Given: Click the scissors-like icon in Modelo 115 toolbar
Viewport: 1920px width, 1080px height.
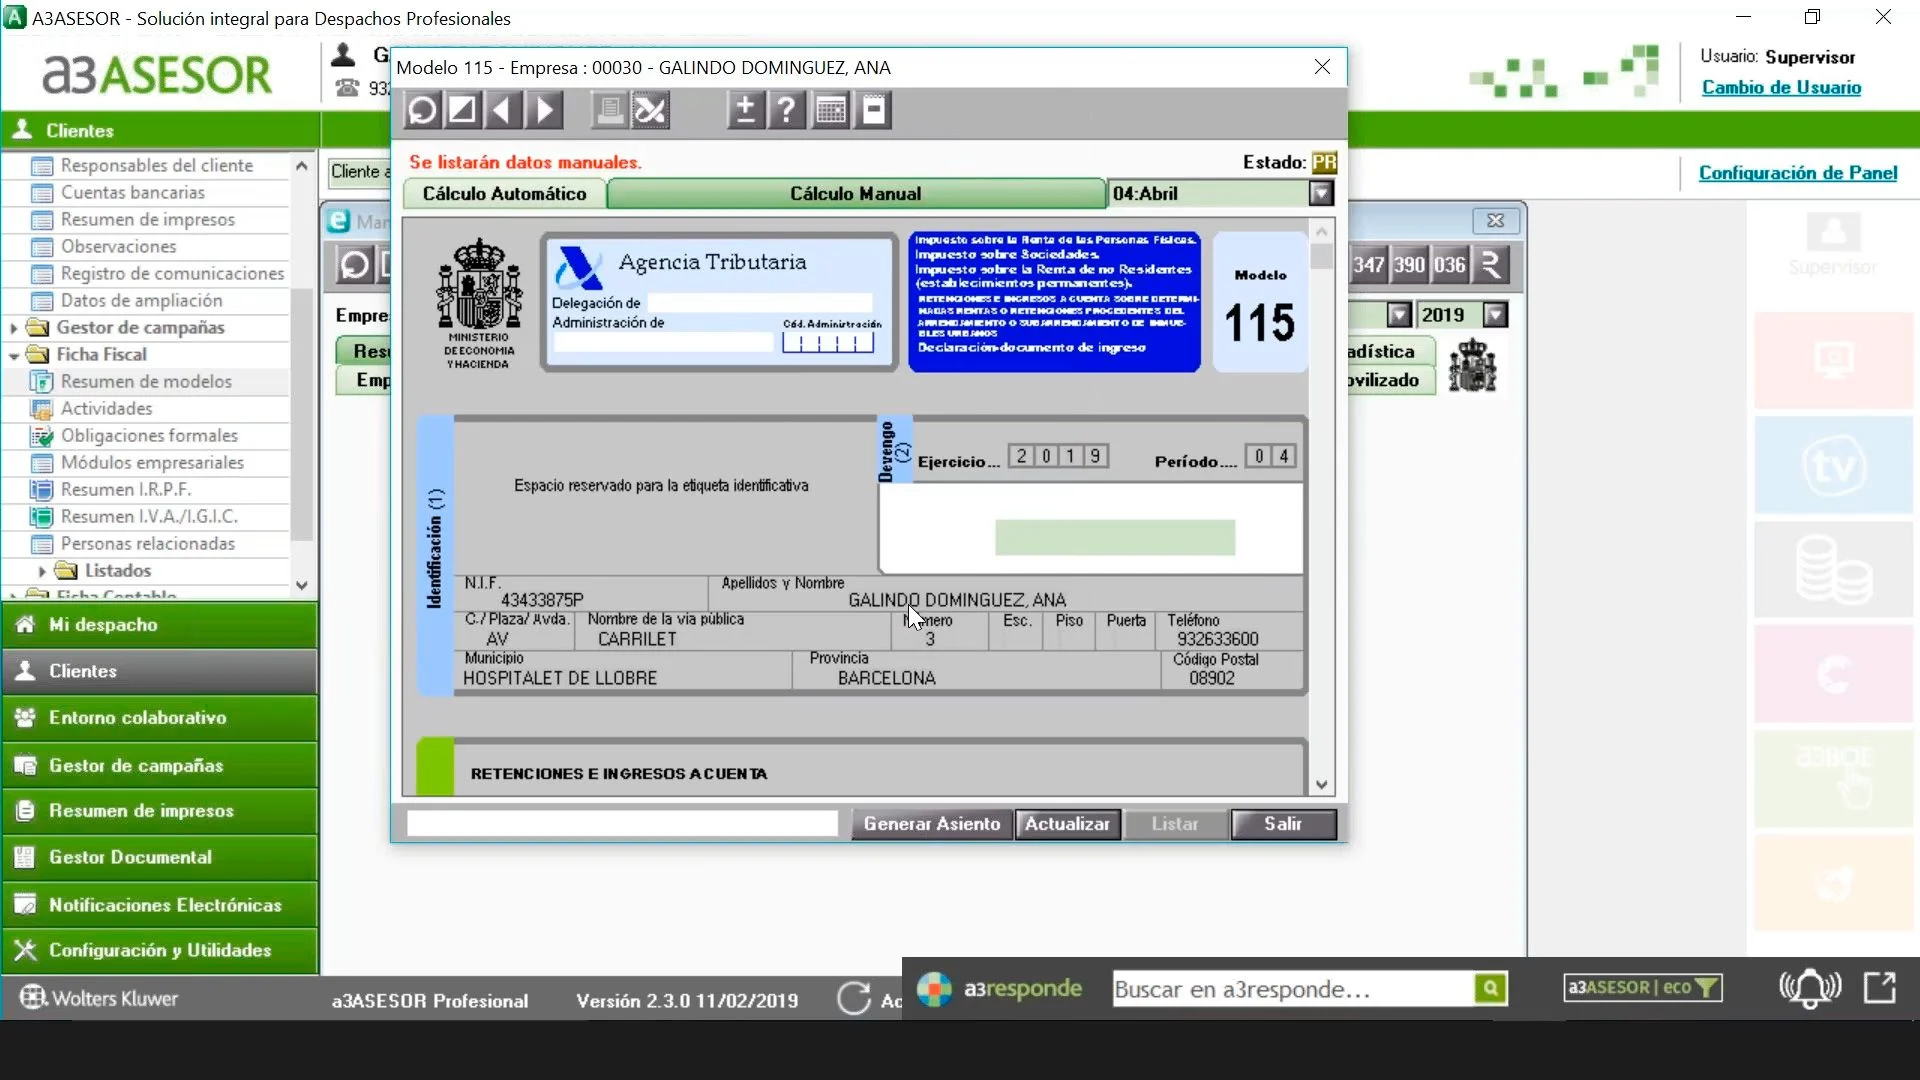Looking at the screenshot, I should coord(650,110).
